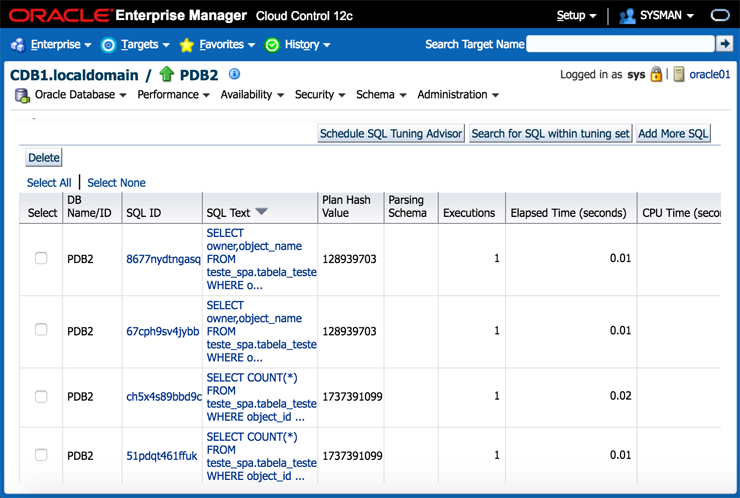The width and height of the screenshot is (740, 498).
Task: Click the Enterprise menu icon
Action: pos(17,45)
